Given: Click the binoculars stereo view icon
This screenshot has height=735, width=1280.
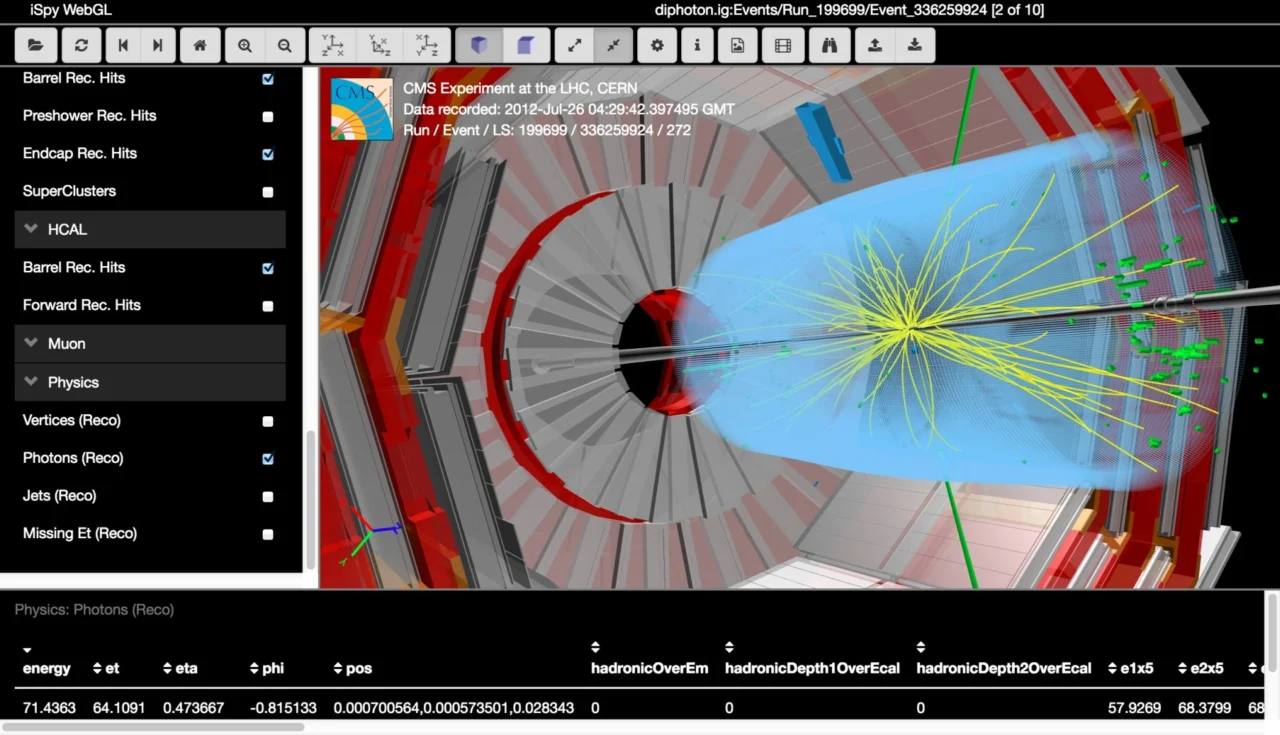Looking at the screenshot, I should 830,45.
